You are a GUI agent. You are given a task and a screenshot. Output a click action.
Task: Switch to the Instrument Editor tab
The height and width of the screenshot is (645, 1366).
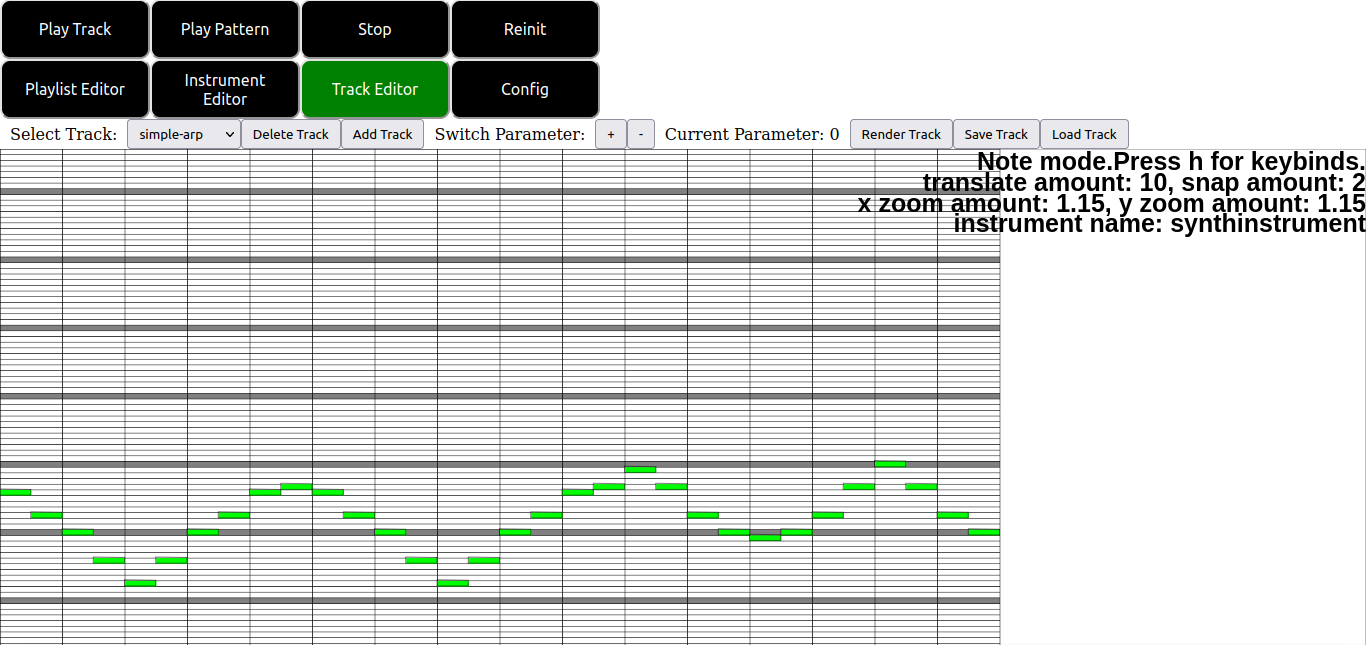pyautogui.click(x=225, y=89)
